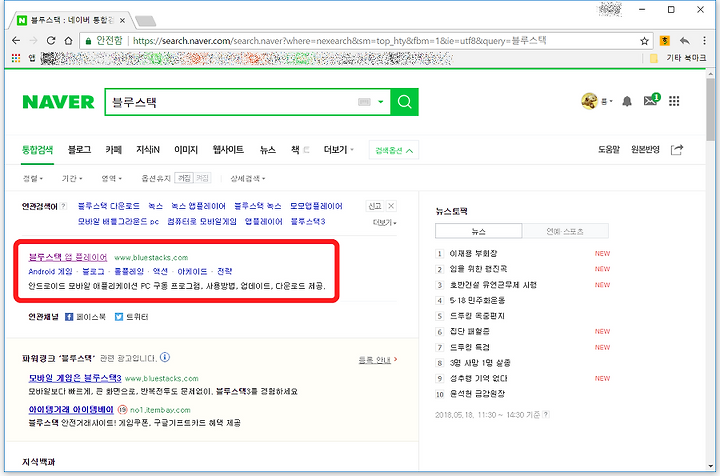Click the 도움말 link
720x476 pixels.
click(609, 150)
